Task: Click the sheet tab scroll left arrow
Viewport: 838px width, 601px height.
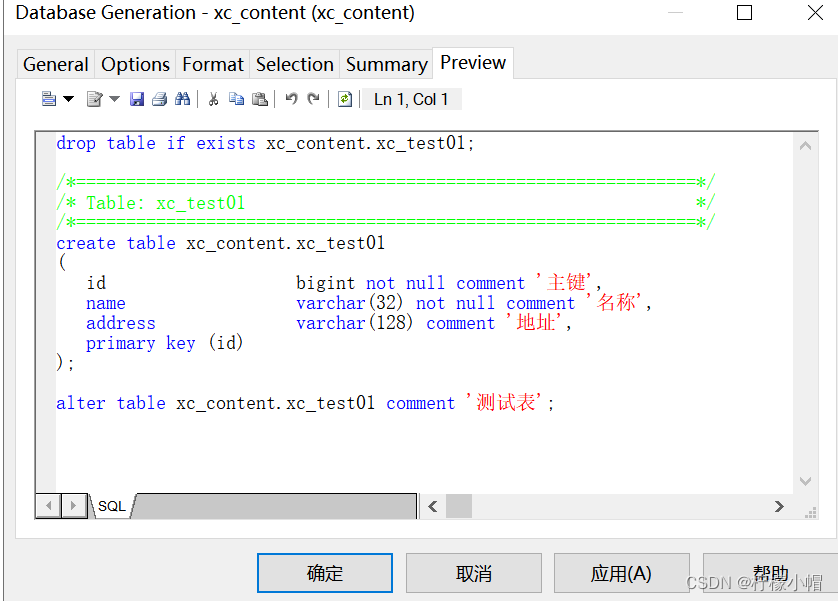Action: (x=49, y=505)
